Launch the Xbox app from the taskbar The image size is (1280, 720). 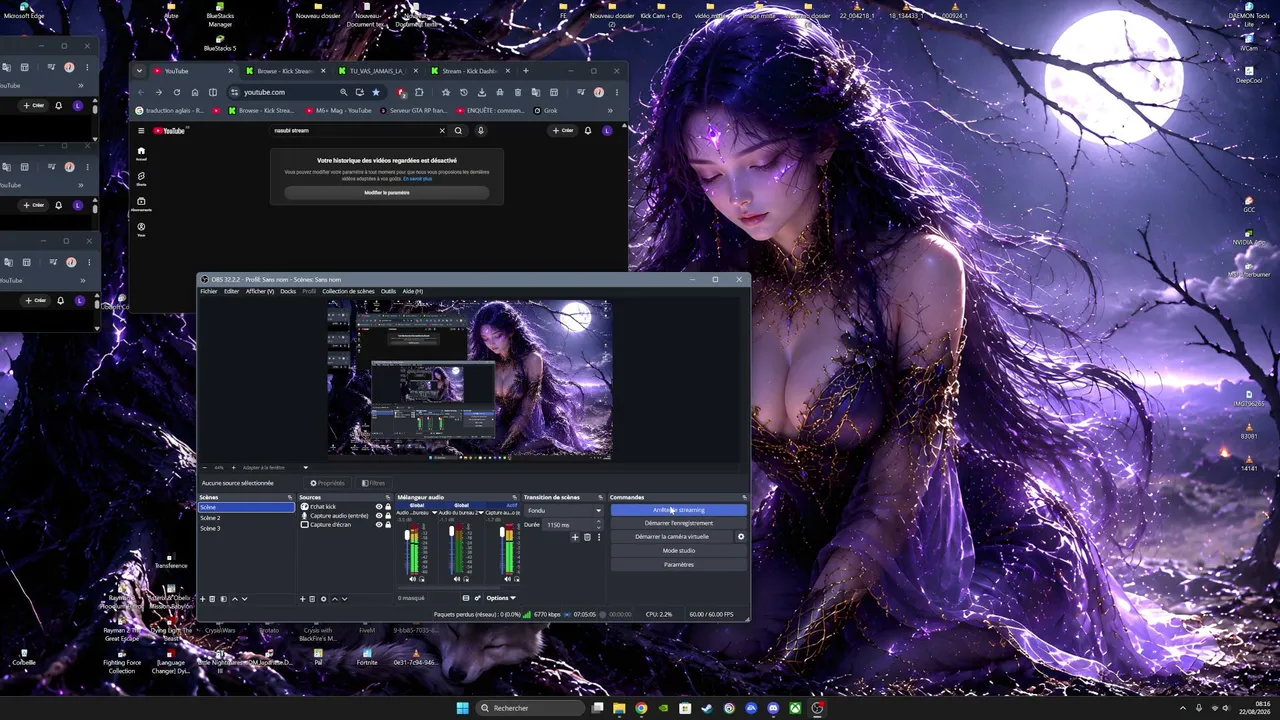795,708
